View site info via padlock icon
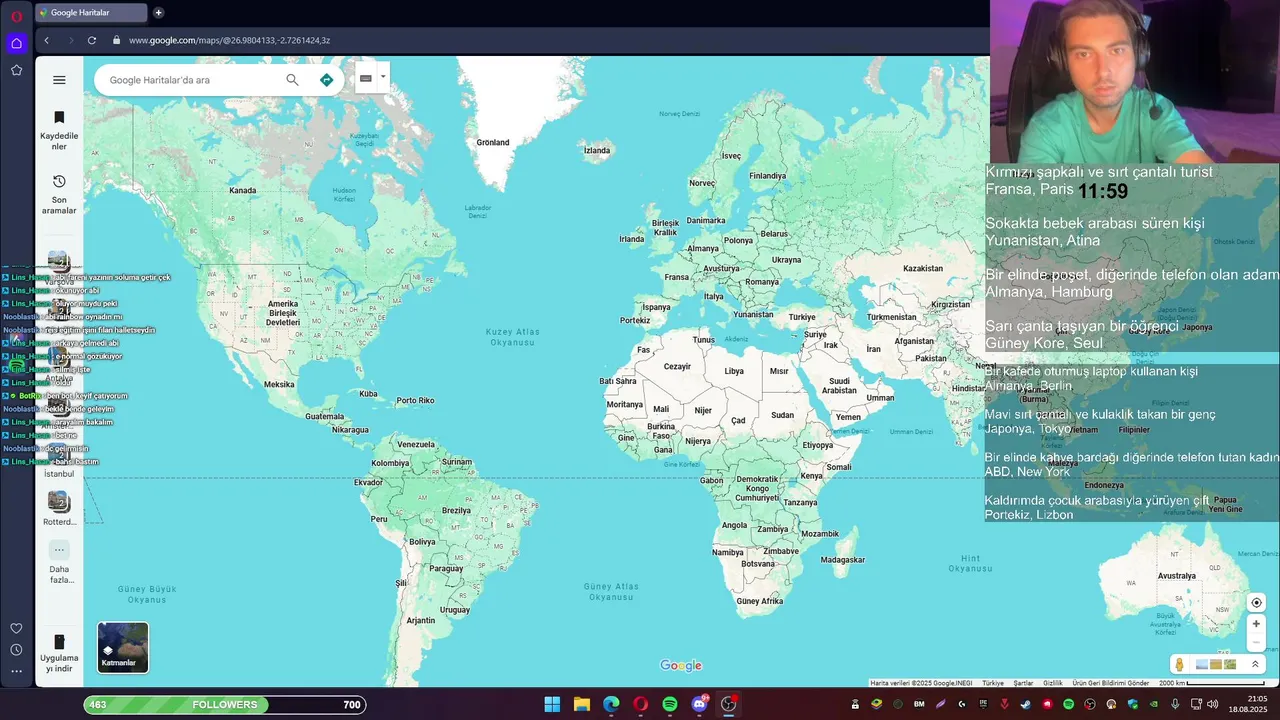1280x720 pixels. click(116, 40)
